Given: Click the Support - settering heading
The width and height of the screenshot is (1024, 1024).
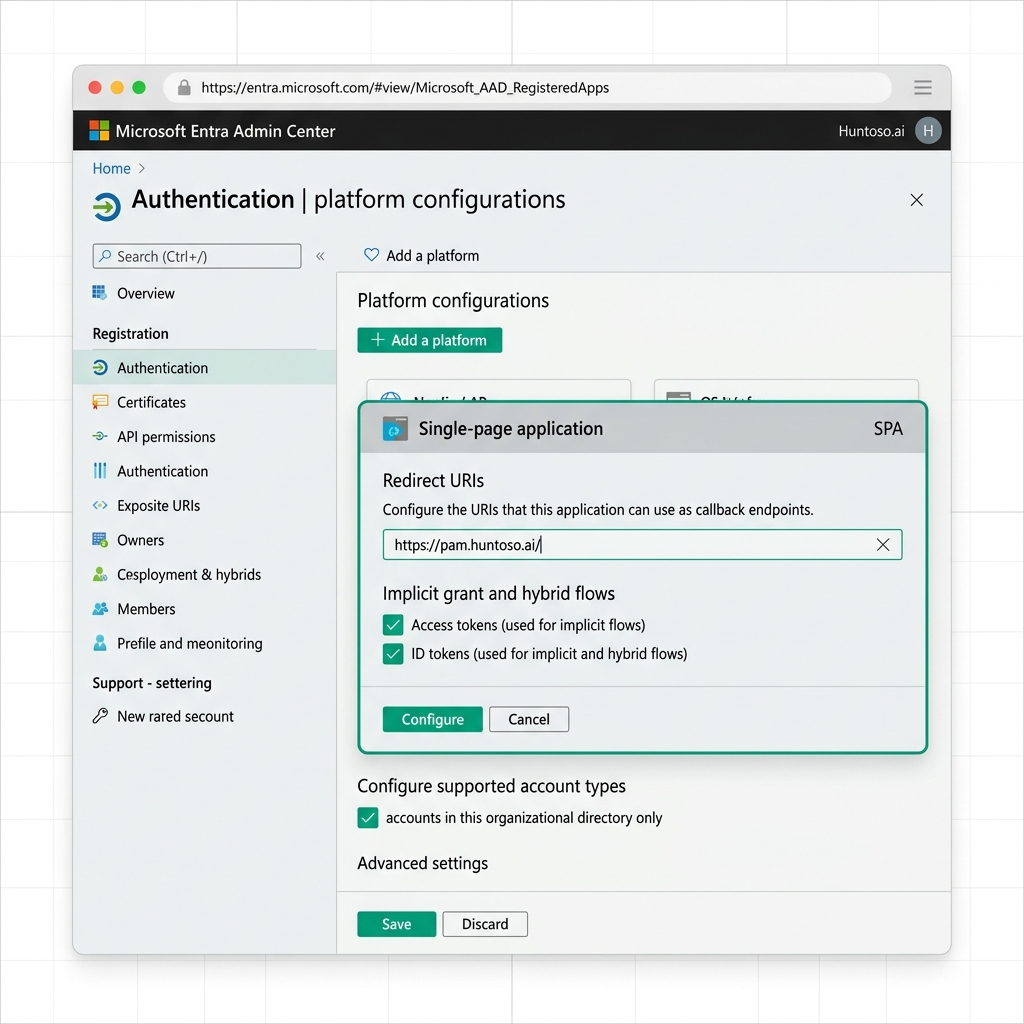Looking at the screenshot, I should pos(152,683).
